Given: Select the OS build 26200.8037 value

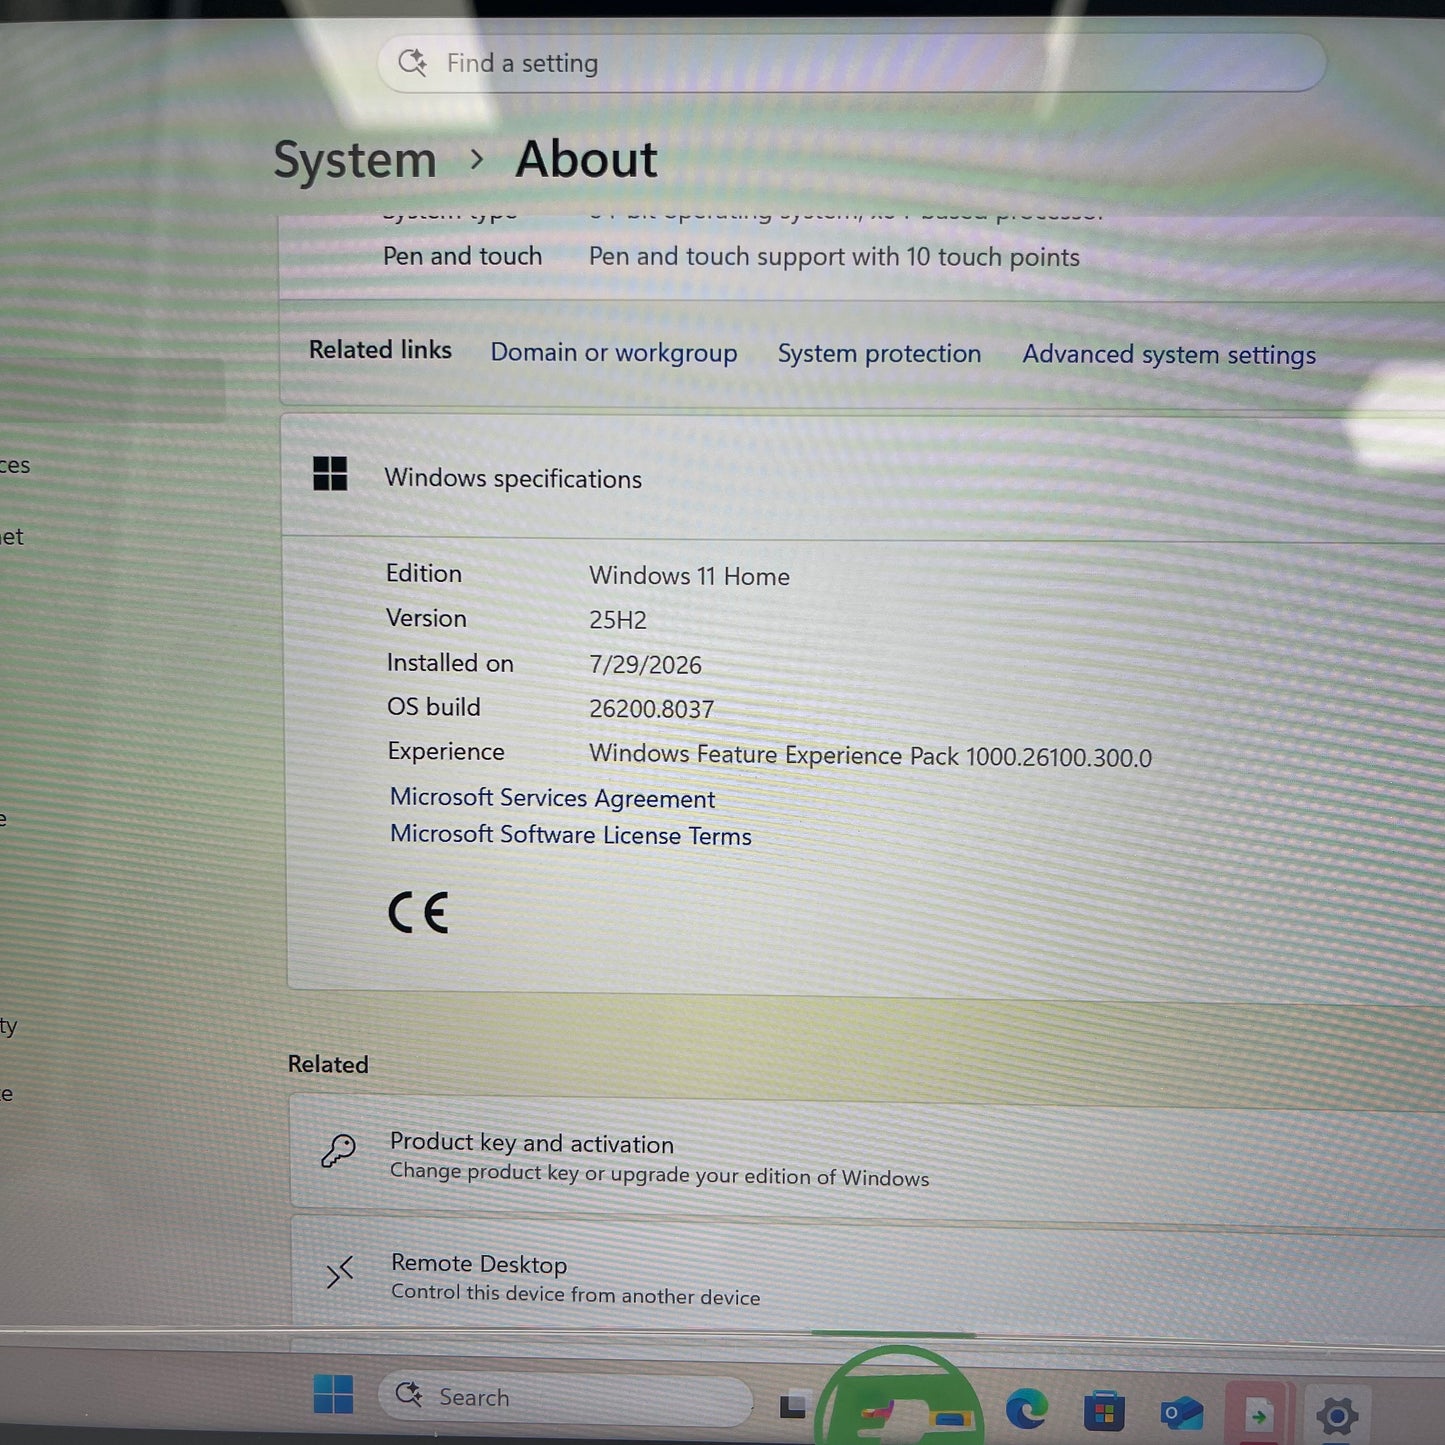Looking at the screenshot, I should 651,709.
